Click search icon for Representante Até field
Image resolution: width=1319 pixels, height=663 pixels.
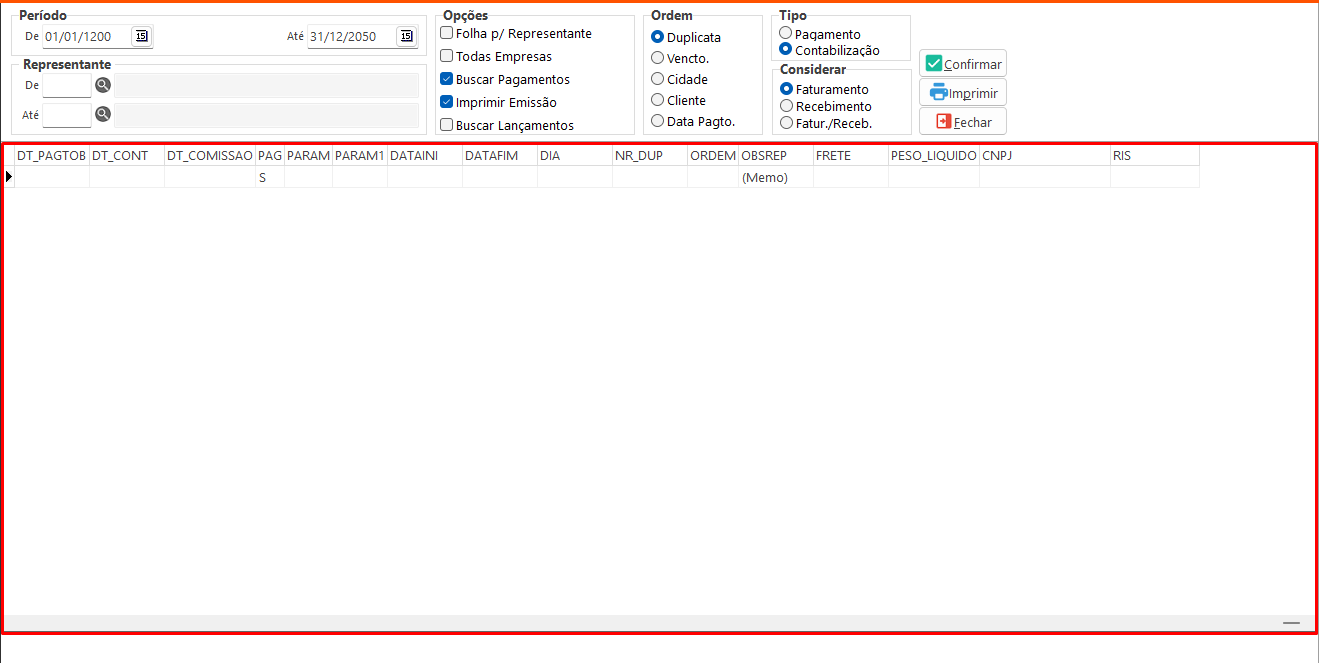click(103, 115)
